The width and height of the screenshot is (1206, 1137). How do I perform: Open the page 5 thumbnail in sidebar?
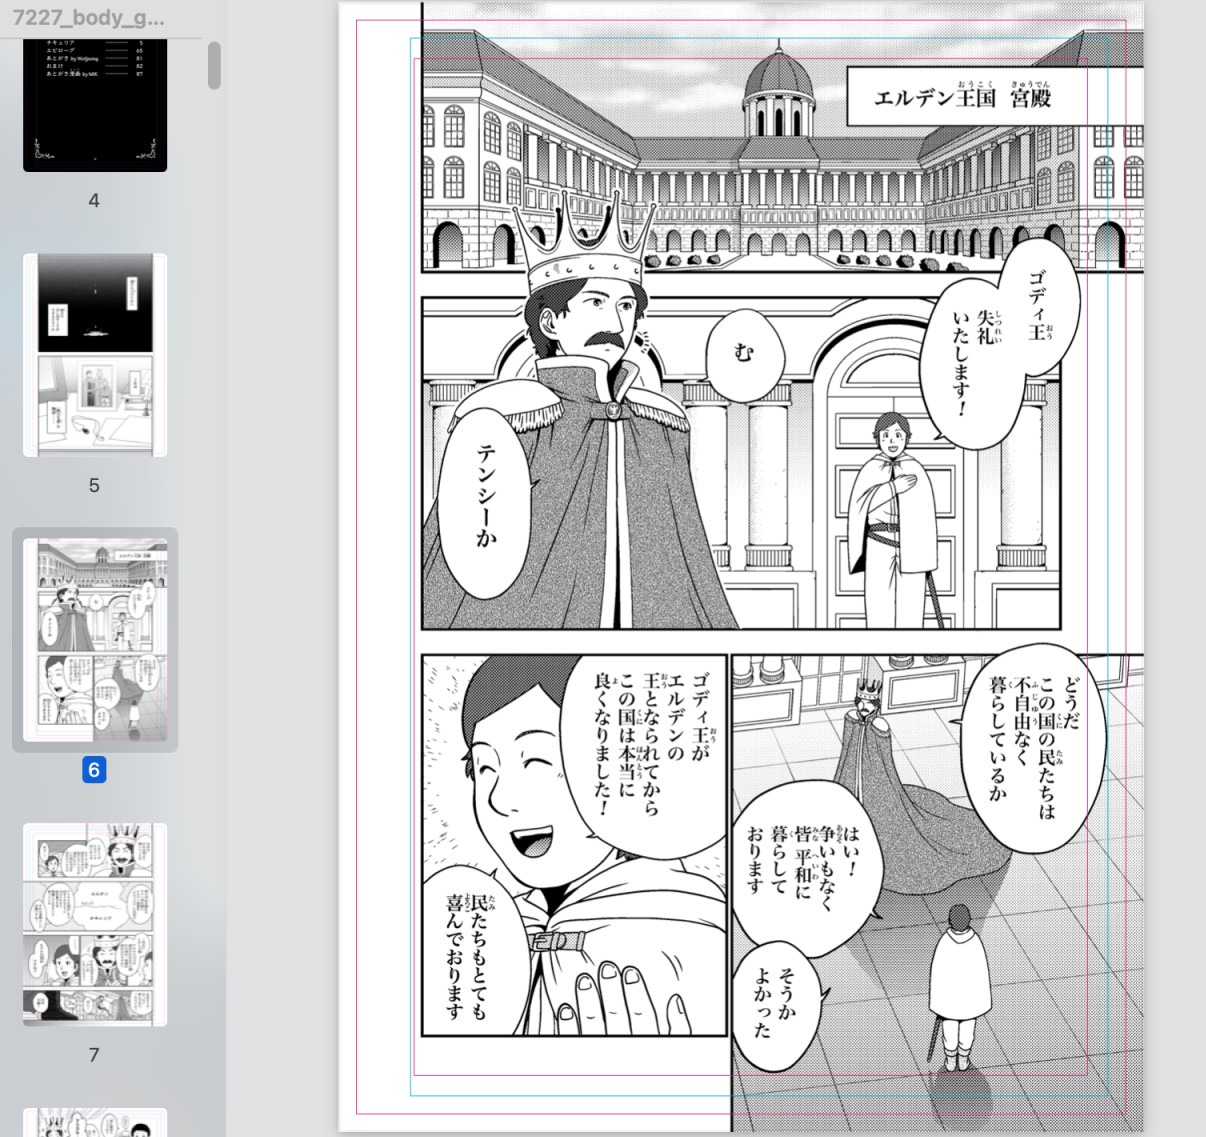(95, 356)
